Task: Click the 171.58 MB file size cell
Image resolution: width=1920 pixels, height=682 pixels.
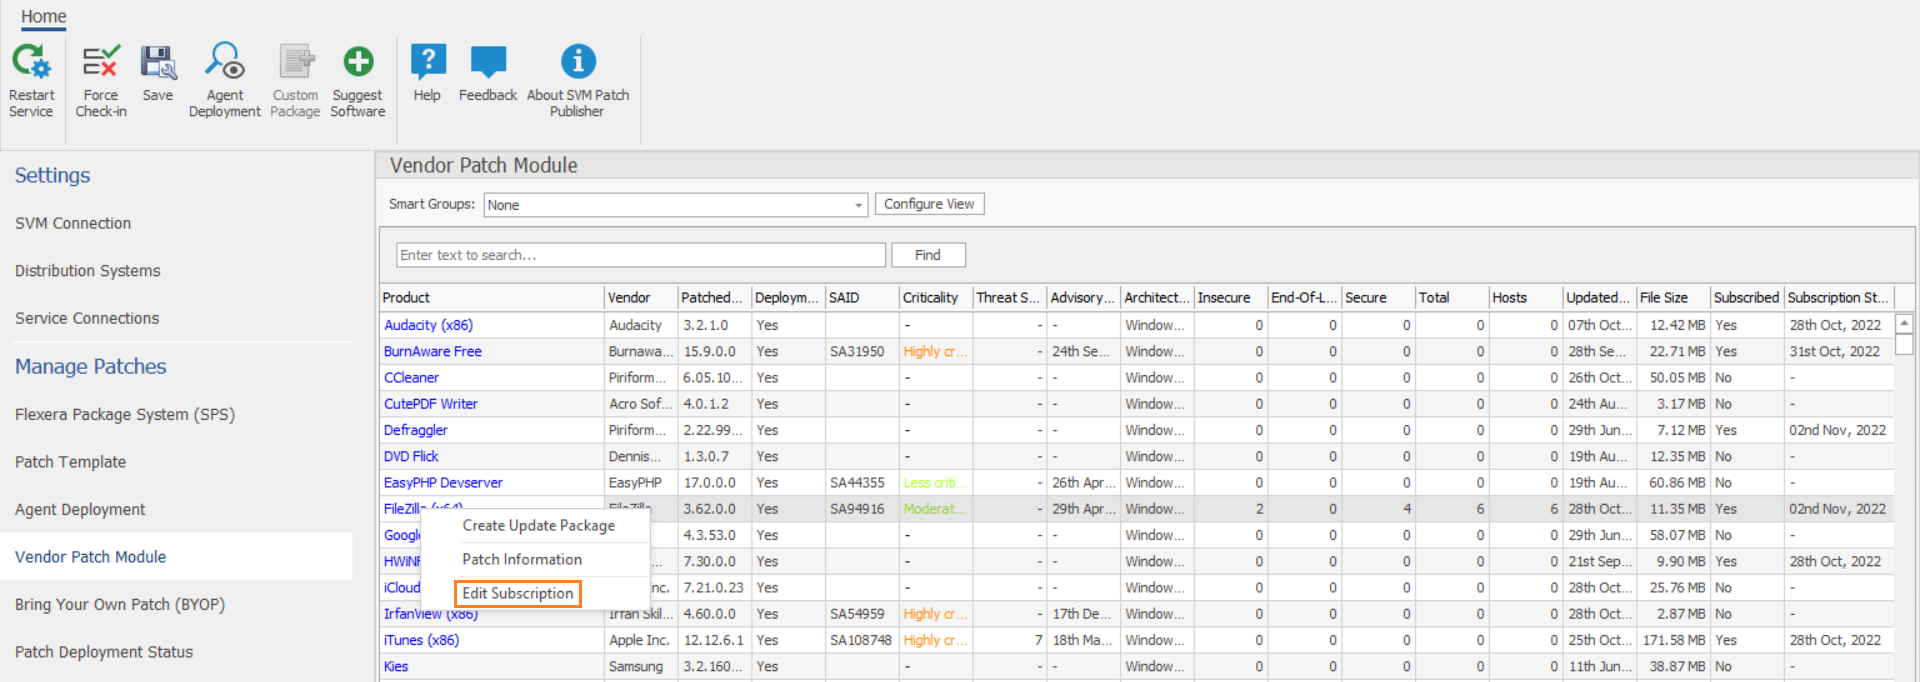Action: tap(1674, 640)
